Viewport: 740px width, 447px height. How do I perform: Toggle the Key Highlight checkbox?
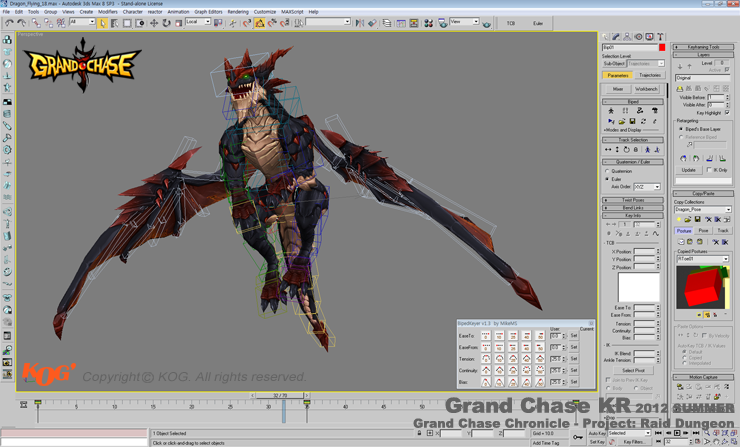[x=727, y=113]
